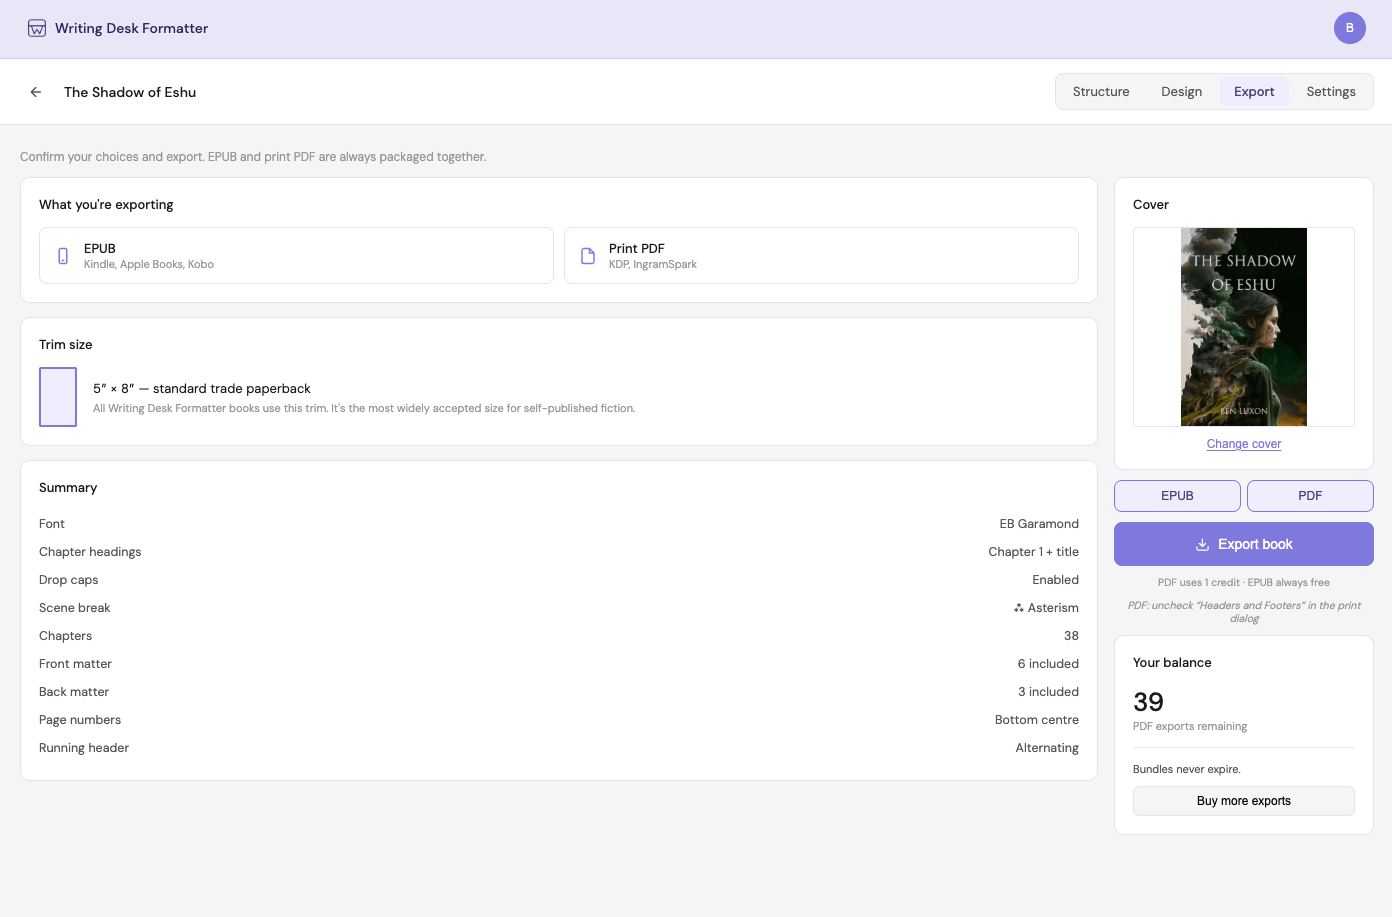Click the Font row label

(x=52, y=524)
